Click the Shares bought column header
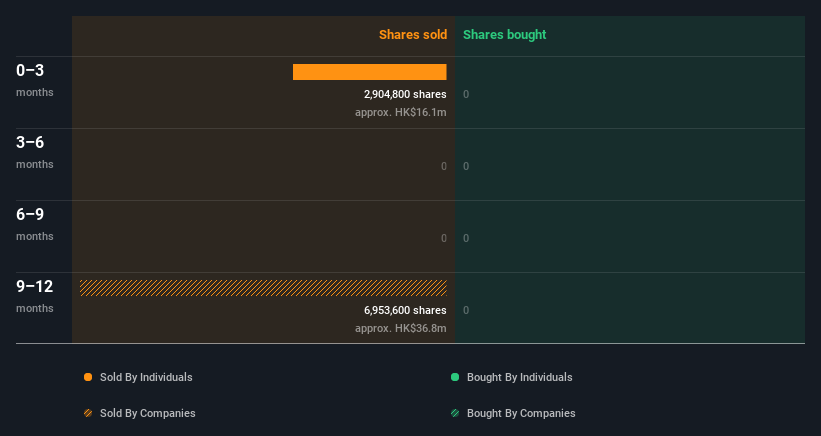Image resolution: width=821 pixels, height=436 pixels. 505,35
